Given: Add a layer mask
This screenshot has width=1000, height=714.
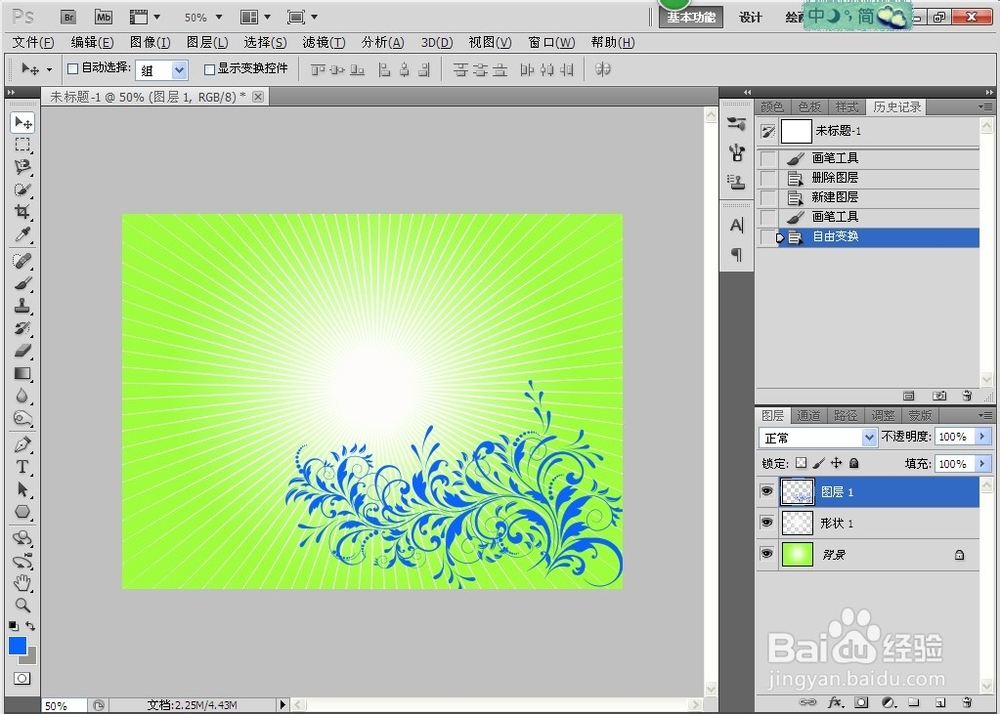Looking at the screenshot, I should click(x=862, y=702).
